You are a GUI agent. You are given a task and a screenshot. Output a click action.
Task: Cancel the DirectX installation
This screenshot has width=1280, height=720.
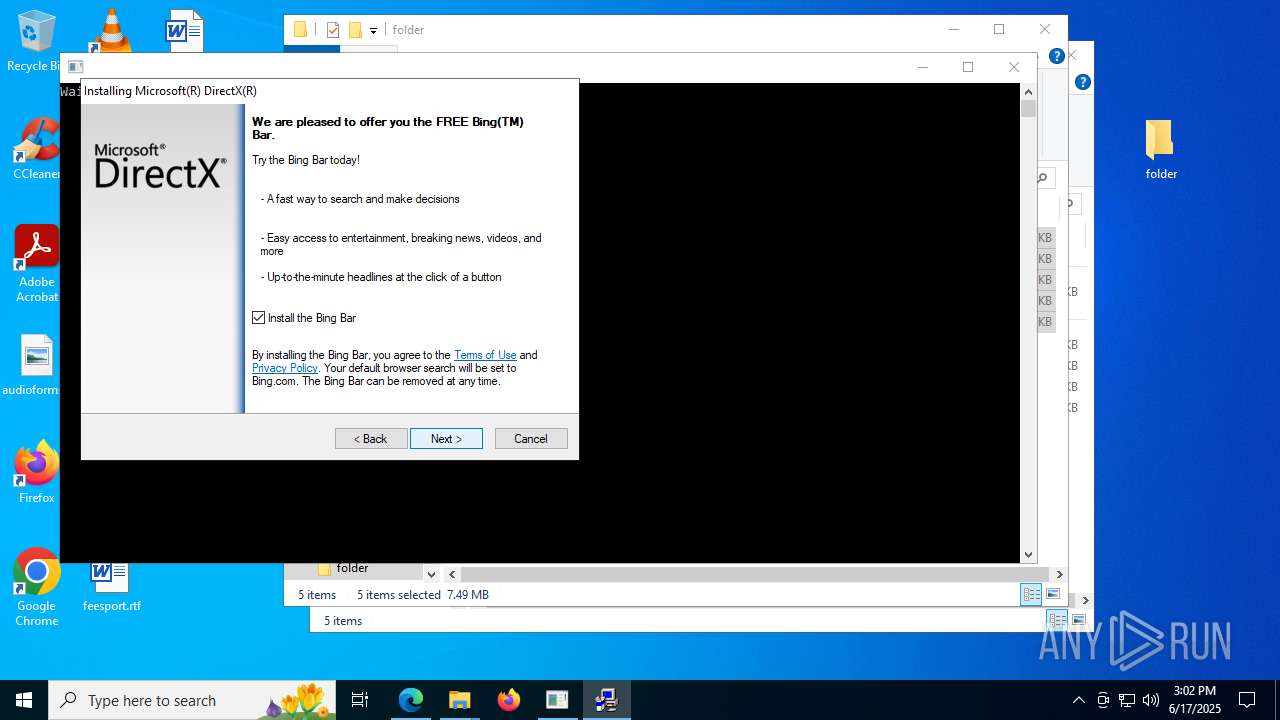[x=531, y=439]
